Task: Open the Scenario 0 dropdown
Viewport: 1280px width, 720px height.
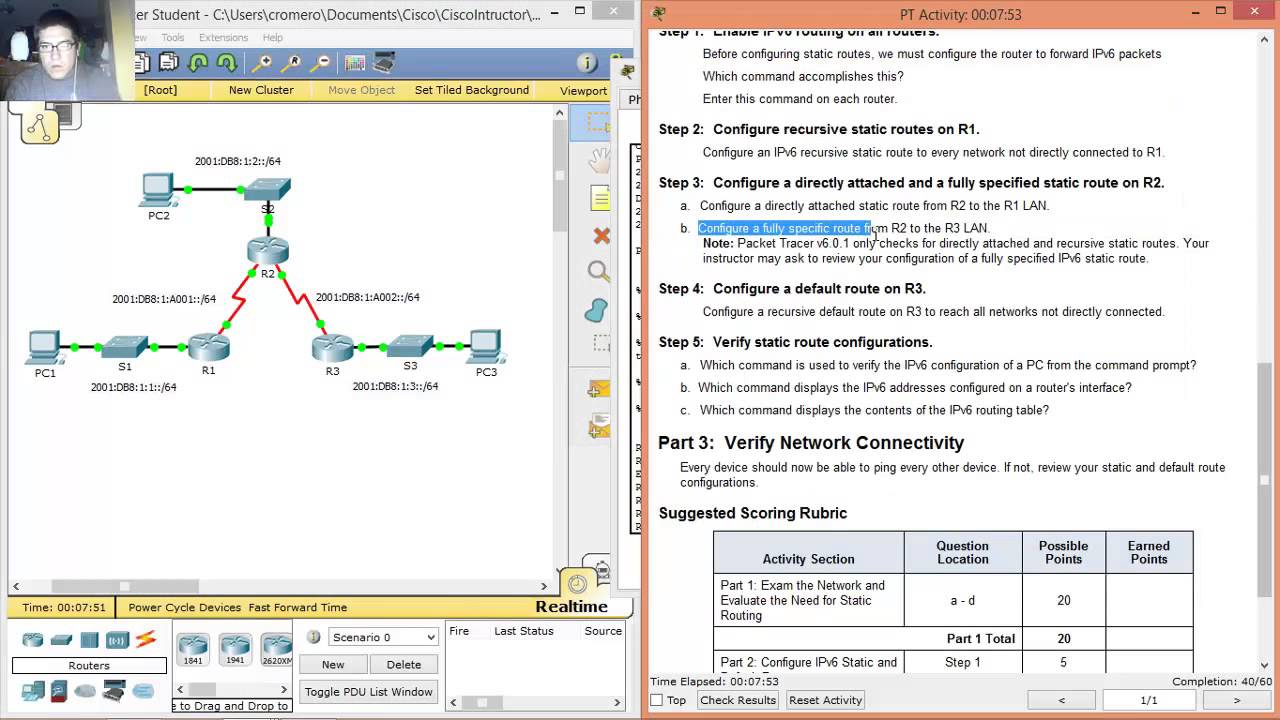Action: coord(384,637)
